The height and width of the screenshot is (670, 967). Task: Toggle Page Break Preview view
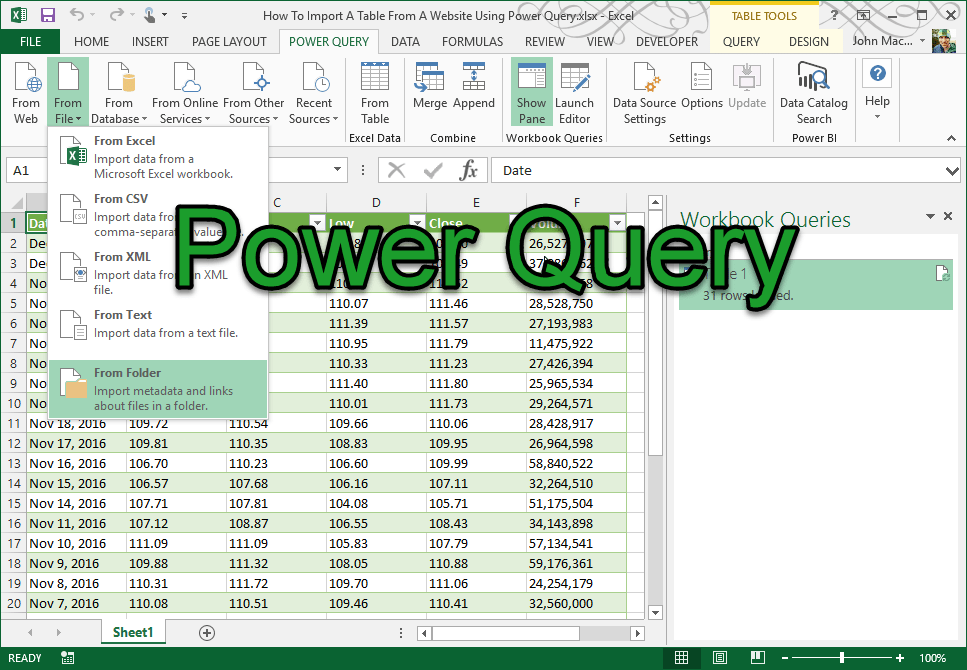(757, 657)
